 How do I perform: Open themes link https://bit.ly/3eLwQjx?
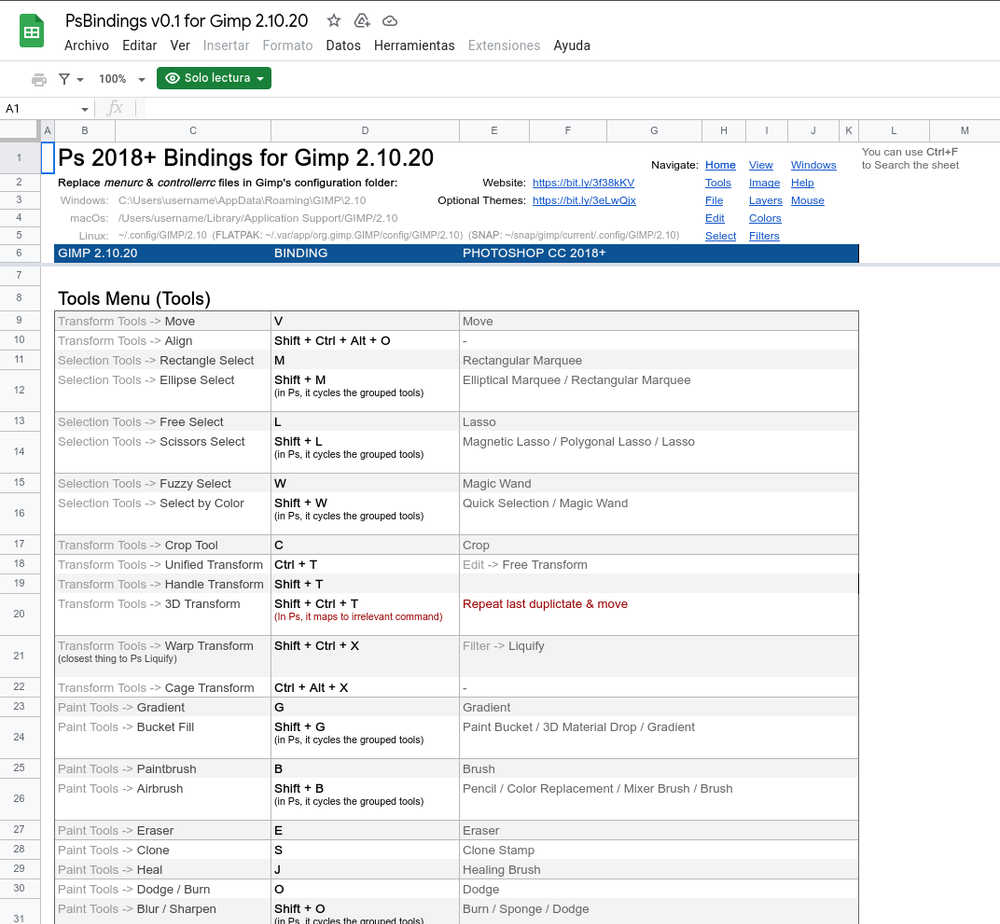(584, 200)
